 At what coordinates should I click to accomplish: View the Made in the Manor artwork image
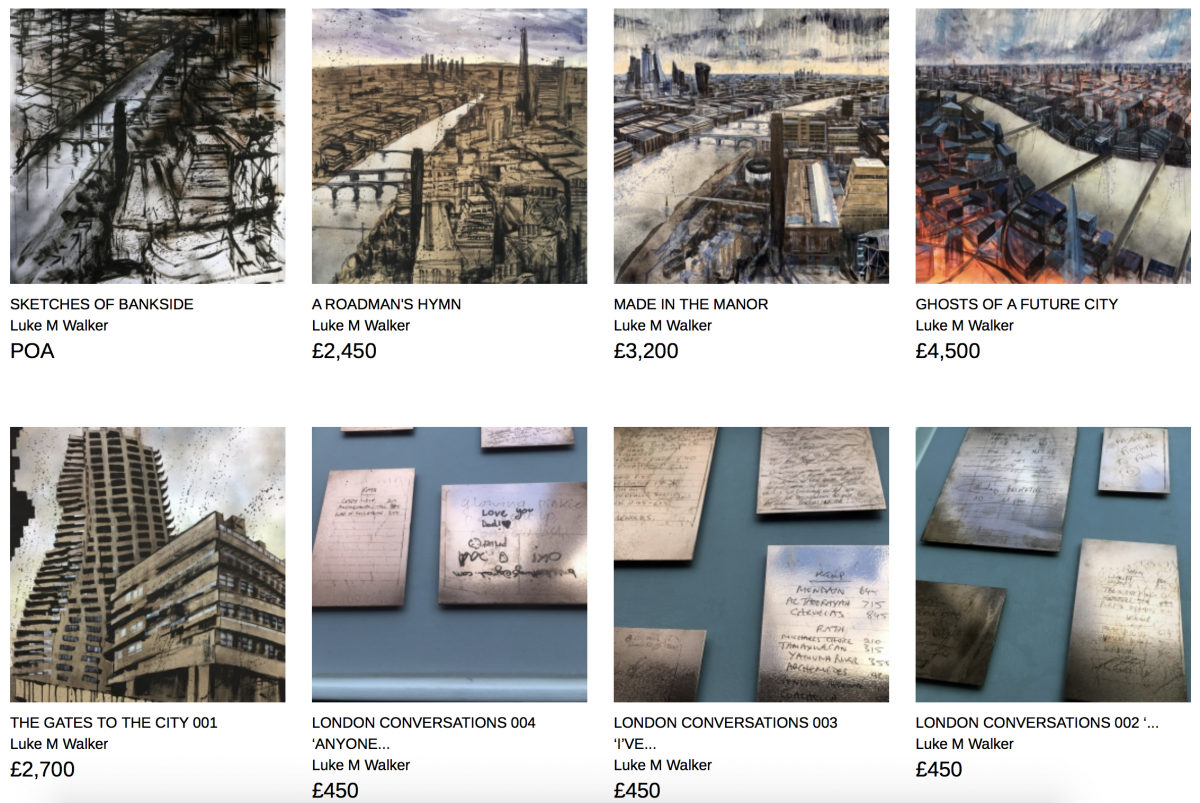pyautogui.click(x=751, y=146)
